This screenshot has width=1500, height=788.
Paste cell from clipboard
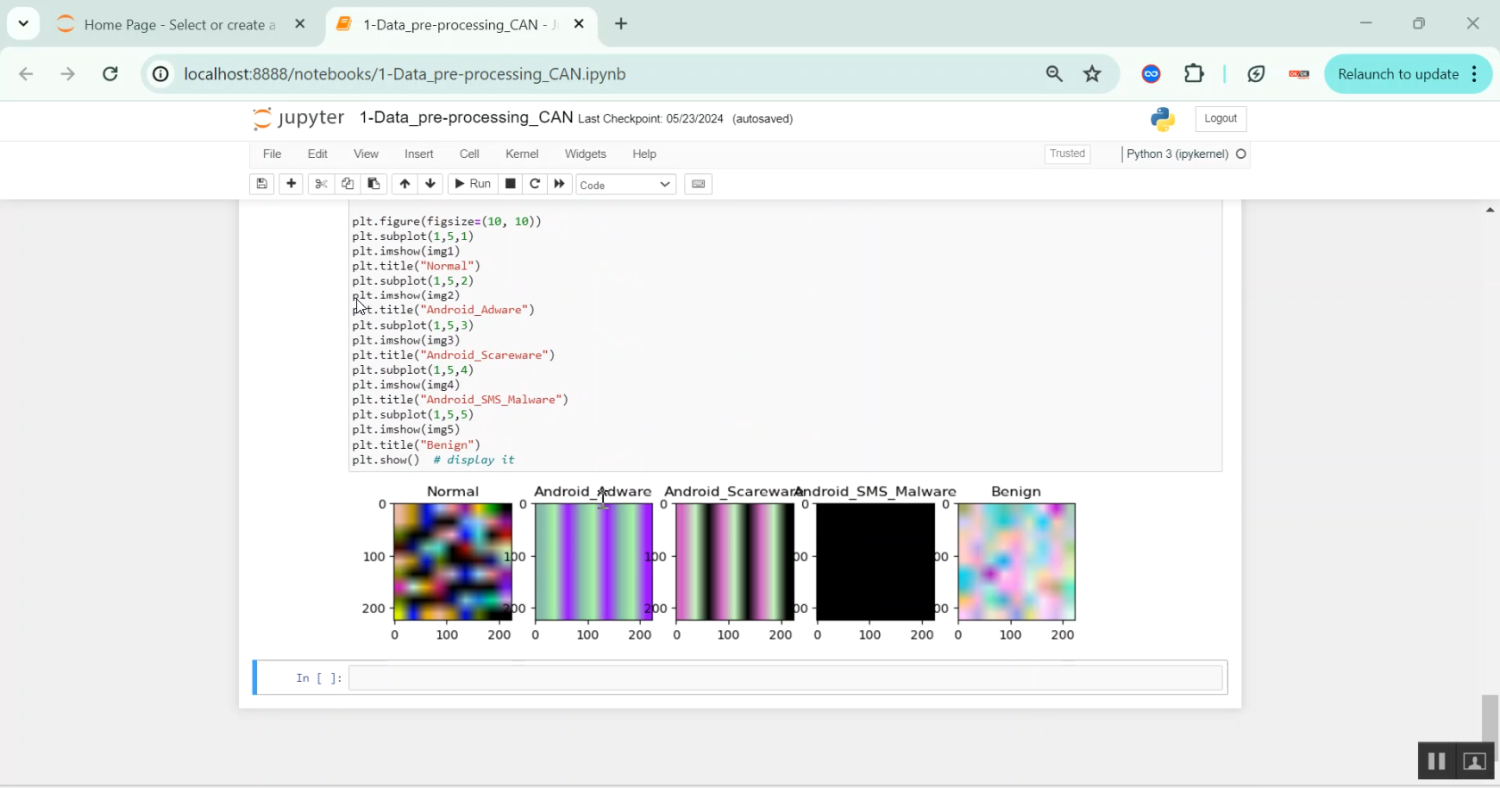click(373, 183)
